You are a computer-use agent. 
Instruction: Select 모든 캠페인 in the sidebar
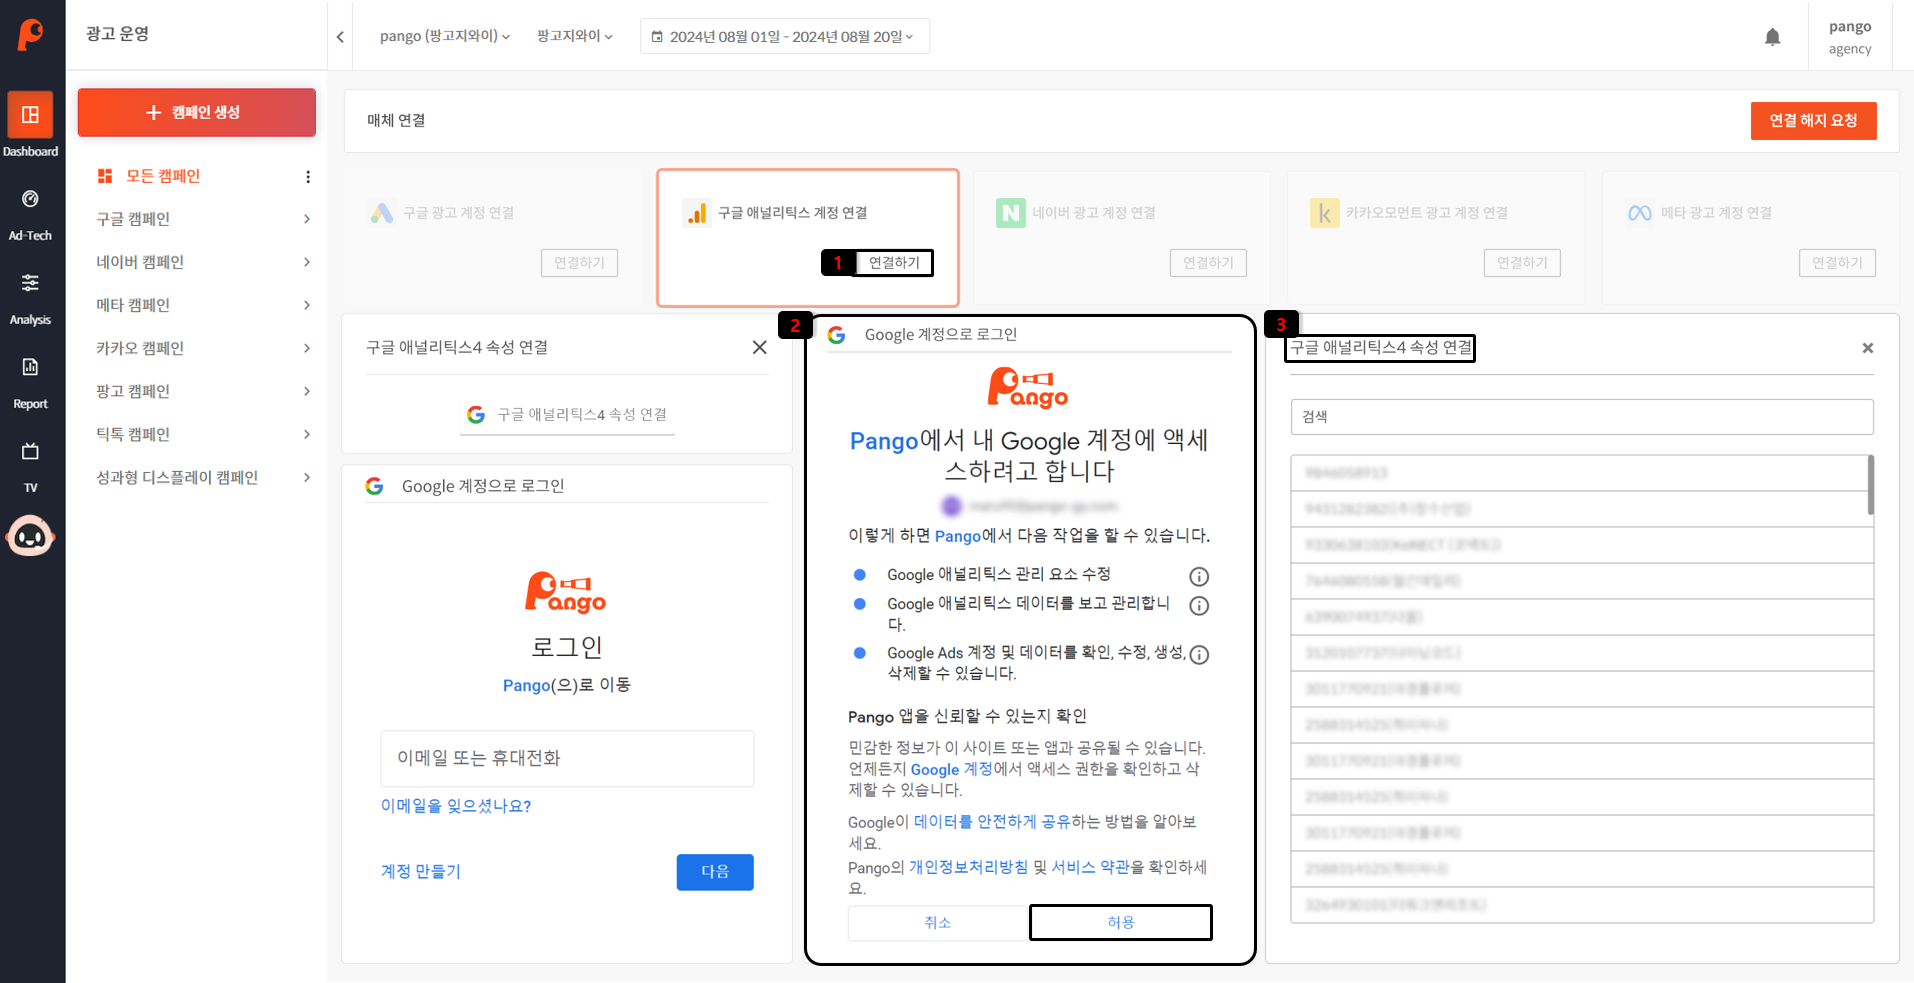click(x=163, y=176)
